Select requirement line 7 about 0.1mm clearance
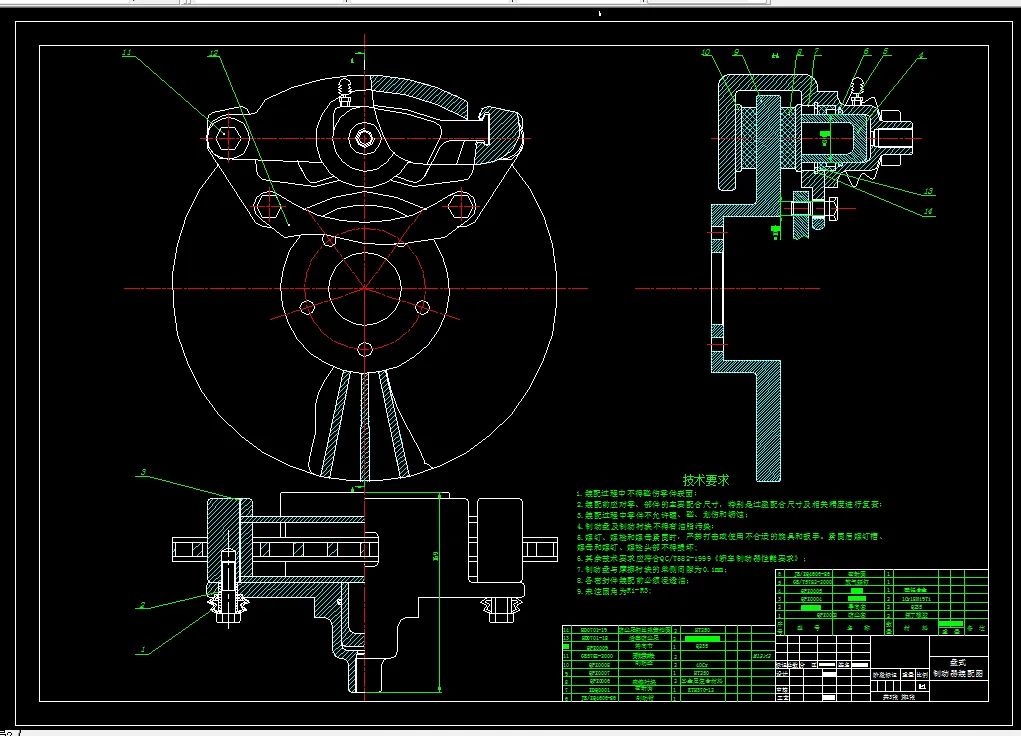Image resolution: width=1021 pixels, height=736 pixels. click(652, 569)
